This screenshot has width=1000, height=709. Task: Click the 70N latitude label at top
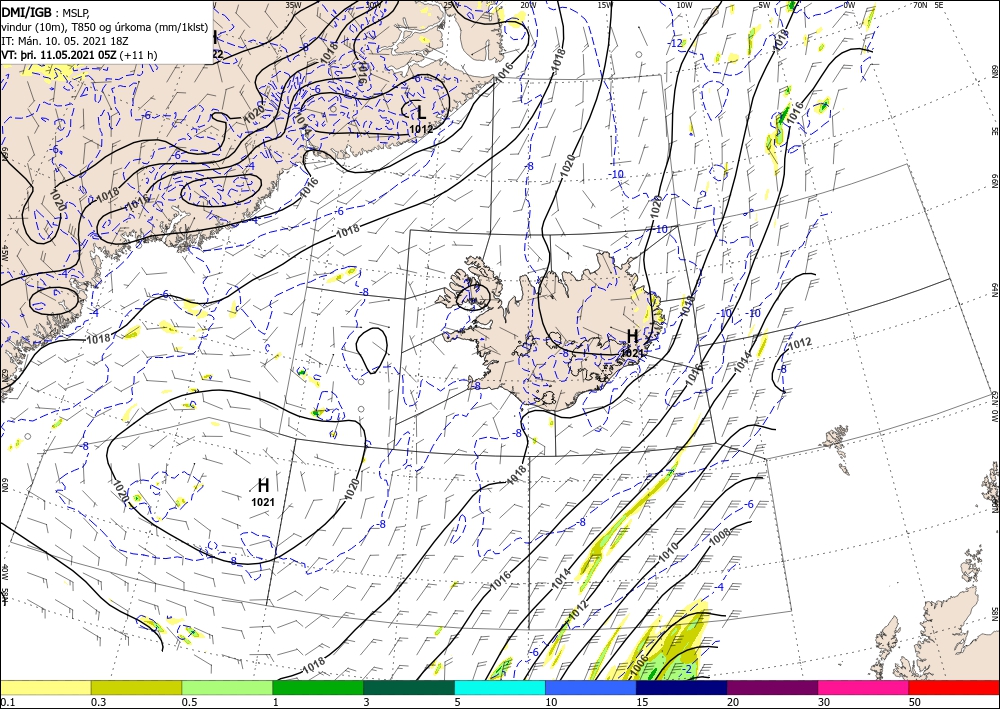[x=920, y=5]
